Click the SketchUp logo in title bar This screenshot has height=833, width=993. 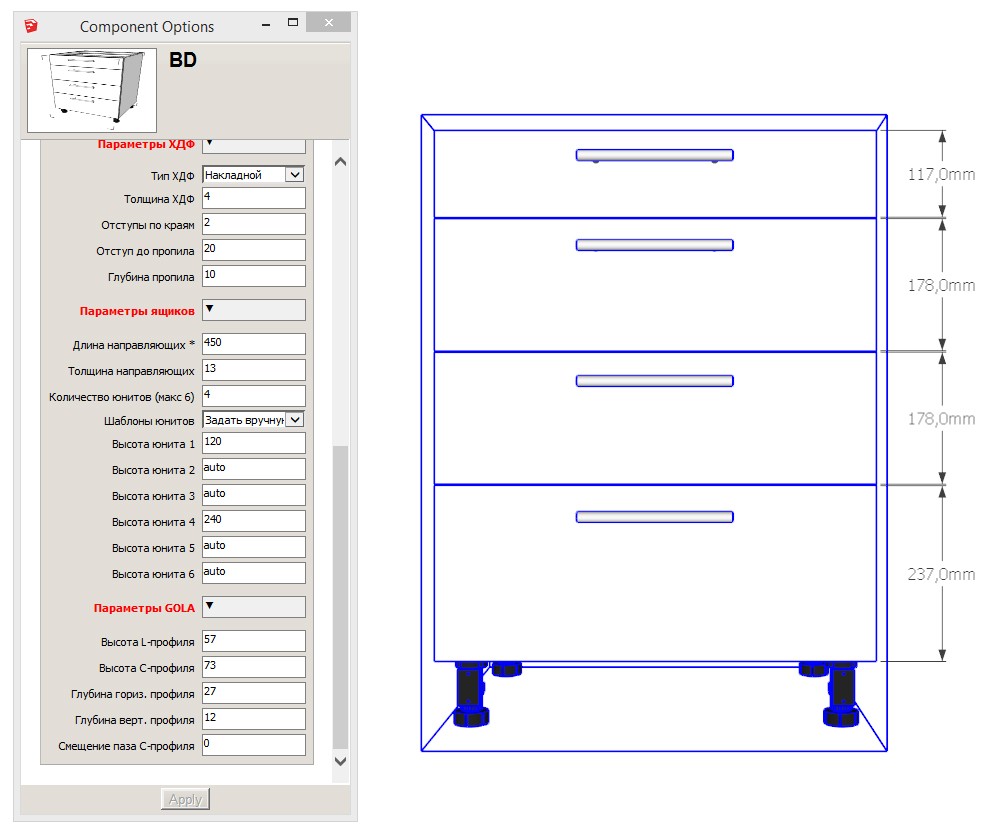pos(34,26)
